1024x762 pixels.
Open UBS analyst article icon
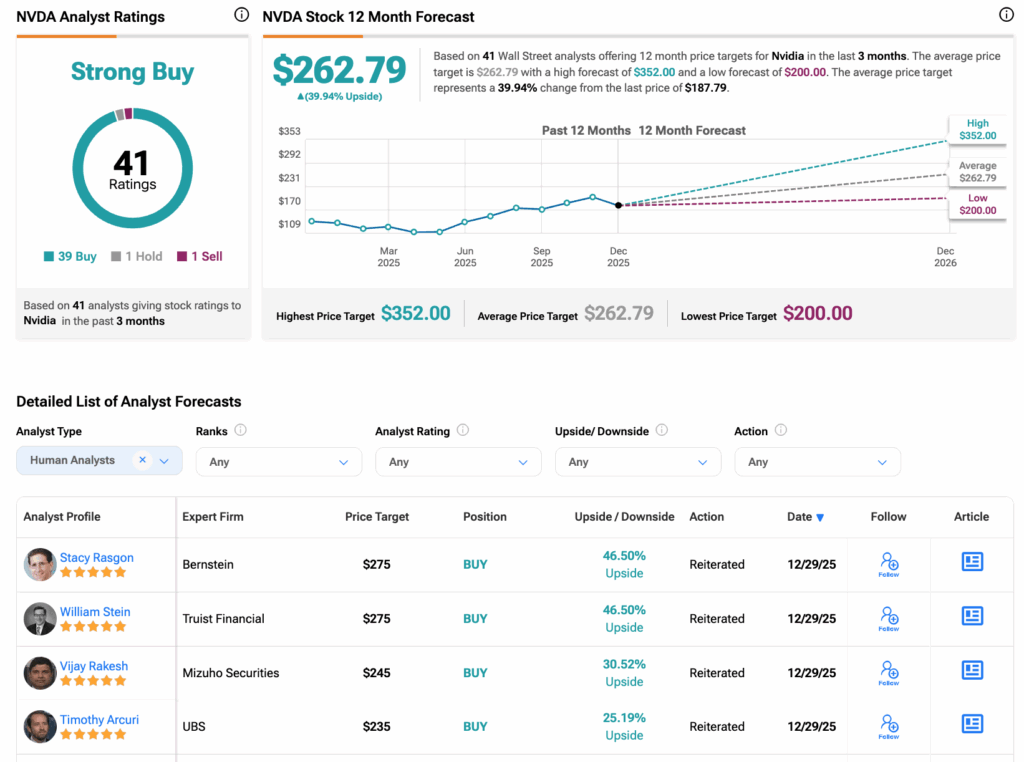pyautogui.click(x=971, y=724)
